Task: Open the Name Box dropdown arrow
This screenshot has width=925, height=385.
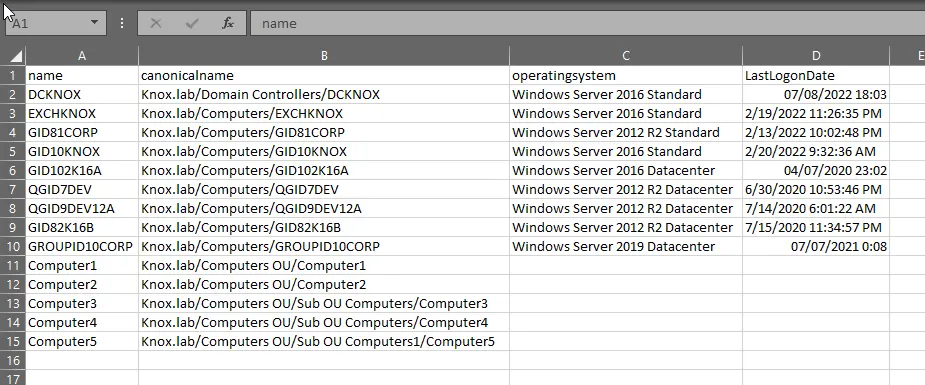Action: pos(94,23)
